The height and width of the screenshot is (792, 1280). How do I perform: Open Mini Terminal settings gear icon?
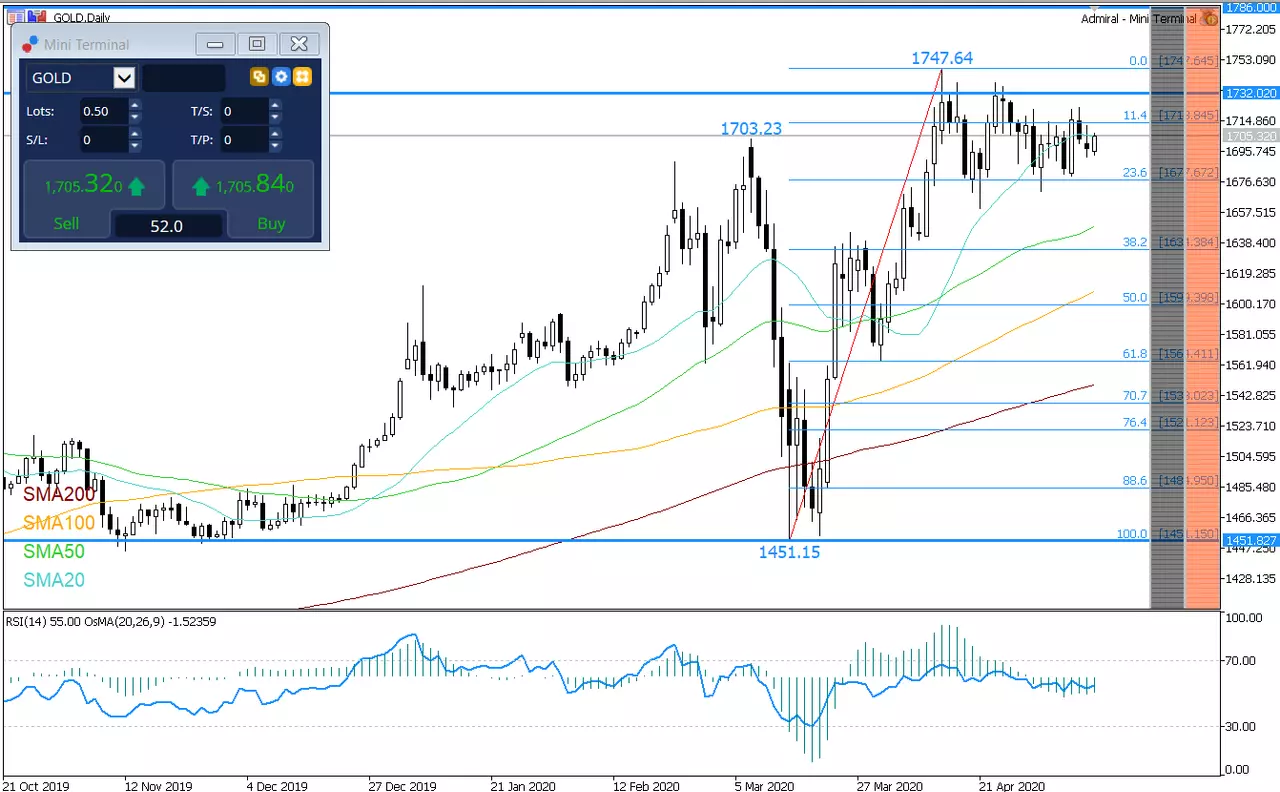tap(281, 77)
